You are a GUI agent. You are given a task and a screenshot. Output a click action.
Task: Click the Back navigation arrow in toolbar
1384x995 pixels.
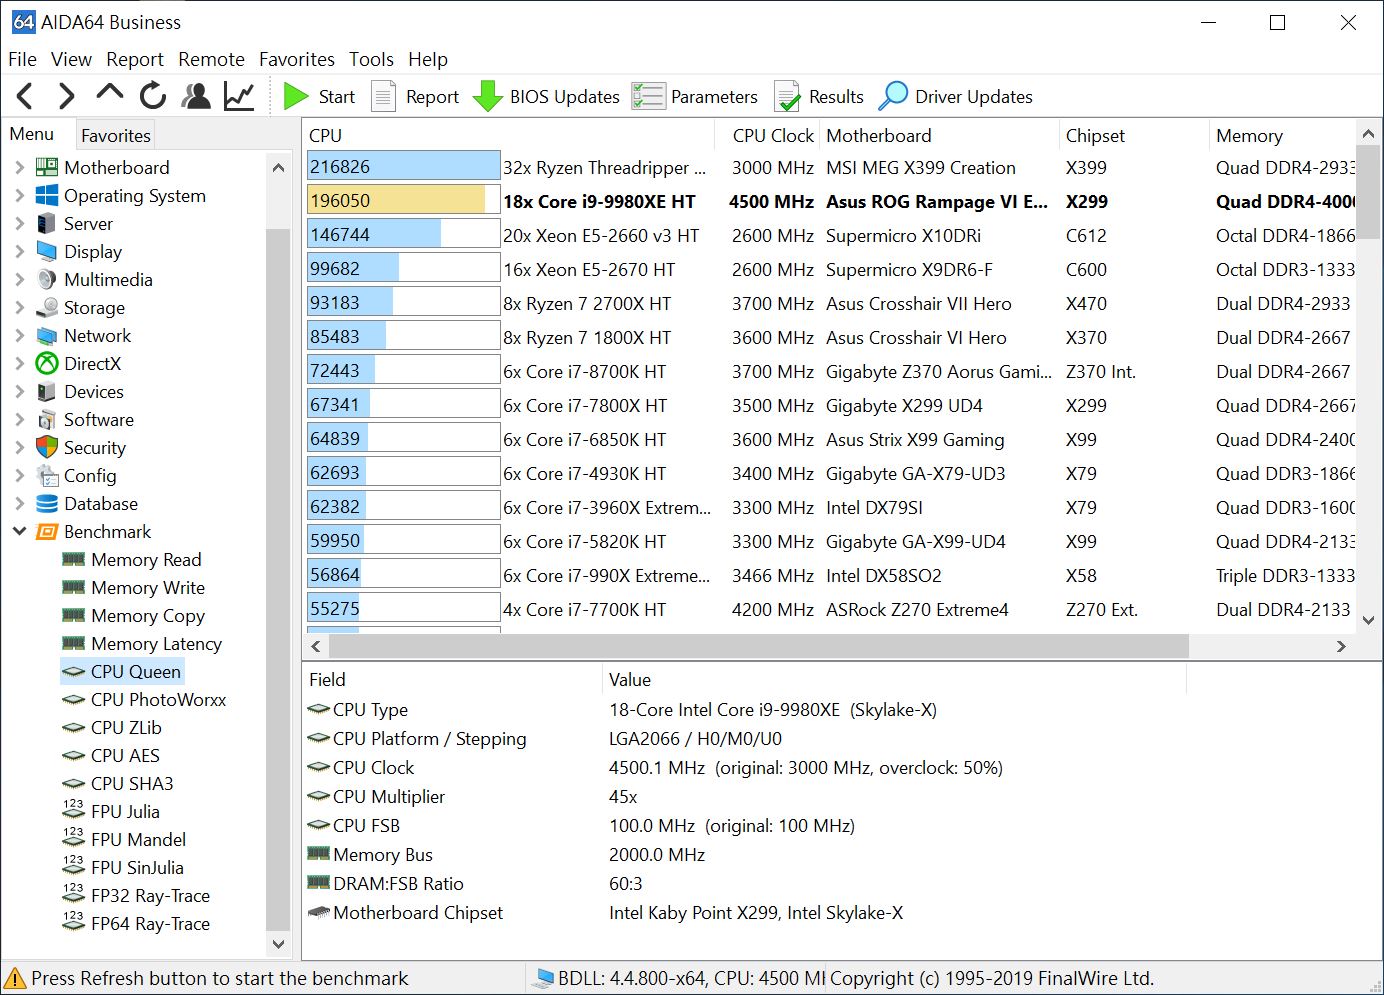point(25,96)
